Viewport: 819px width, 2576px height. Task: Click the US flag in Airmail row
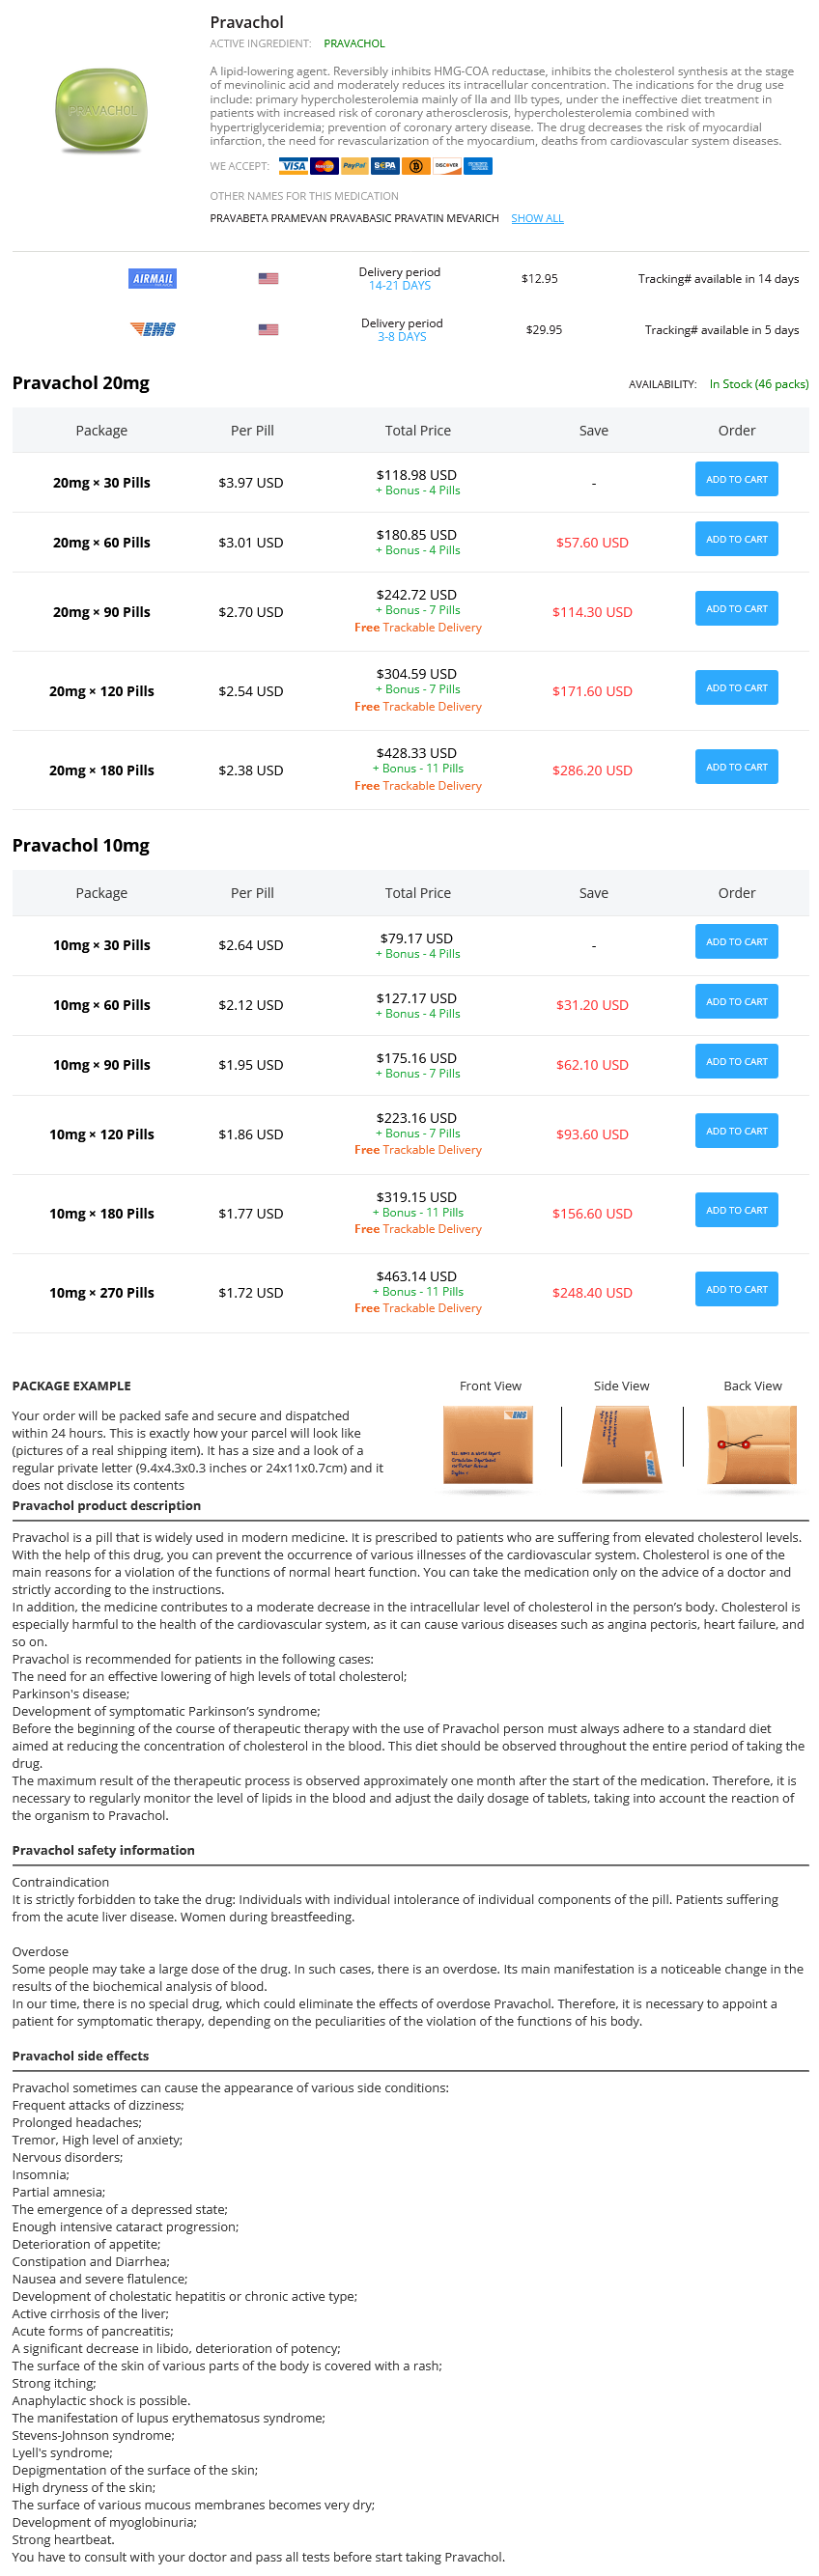(x=268, y=279)
